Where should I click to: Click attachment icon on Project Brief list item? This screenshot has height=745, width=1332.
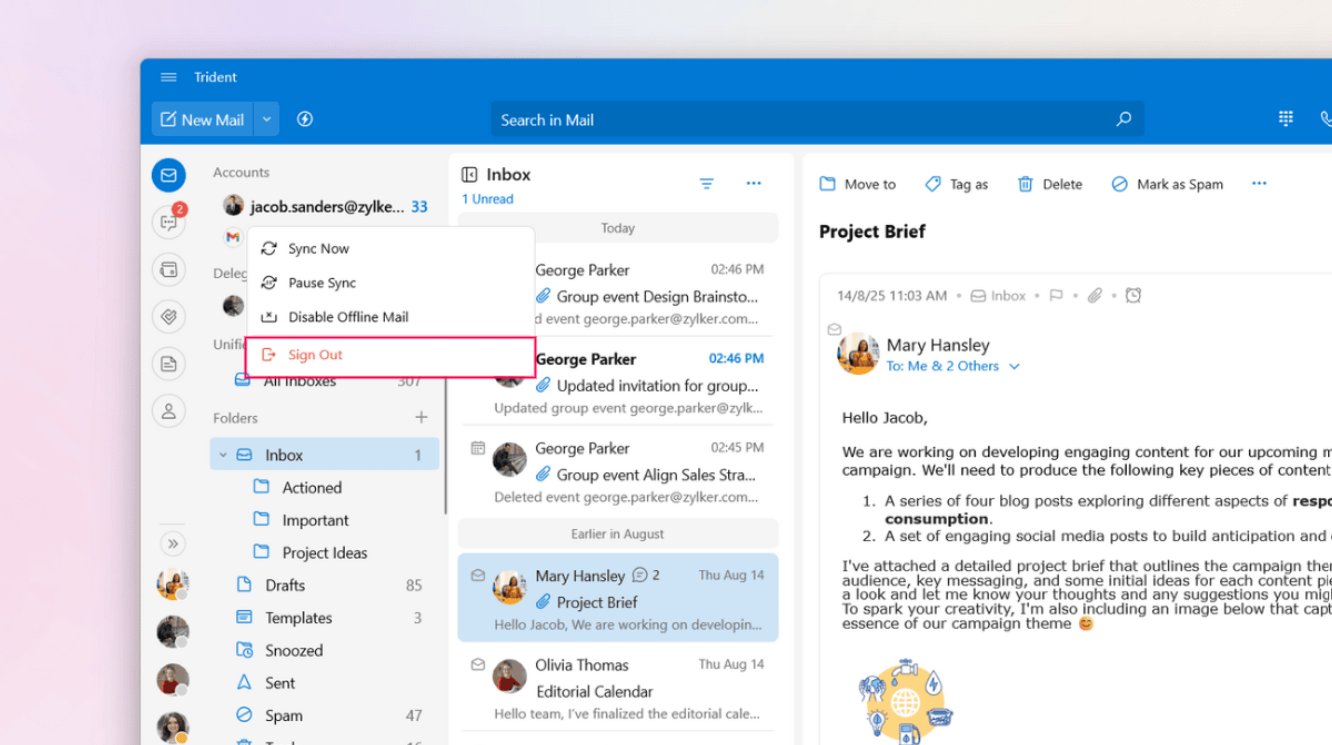pos(543,602)
